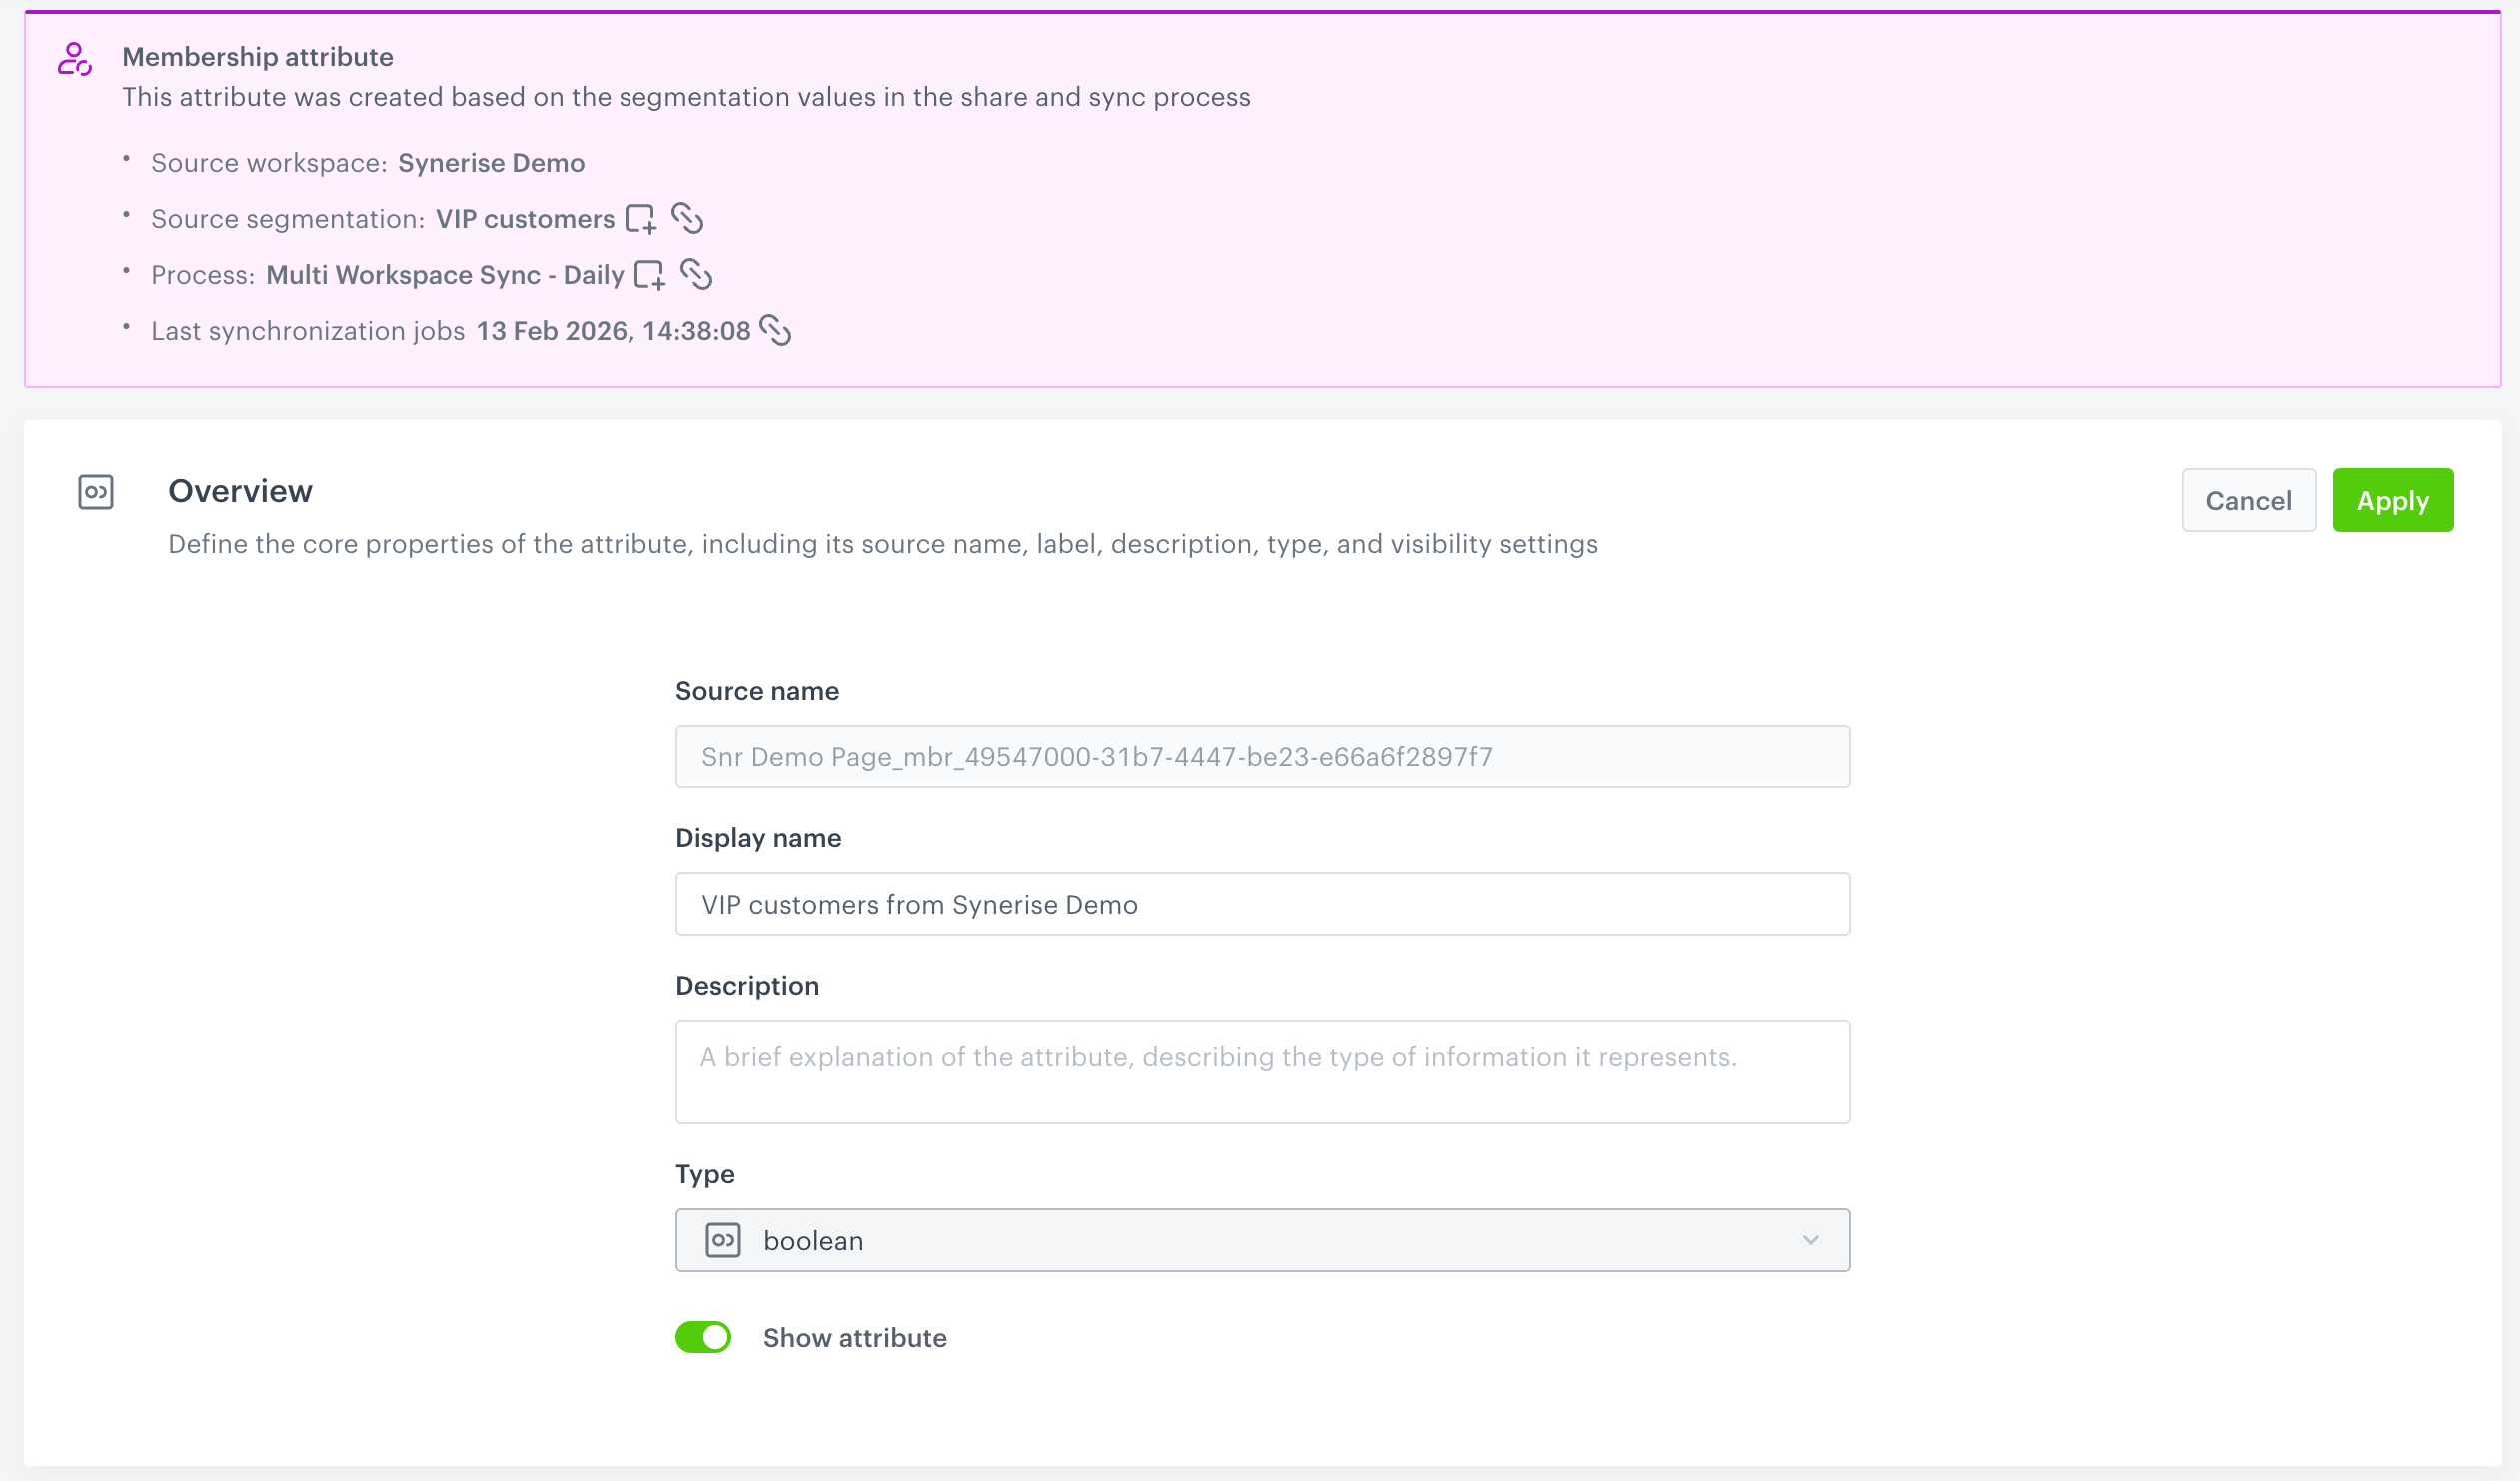Copy link to last synchronization jobs
Screen dimensions: 2520x1481
pos(778,330)
